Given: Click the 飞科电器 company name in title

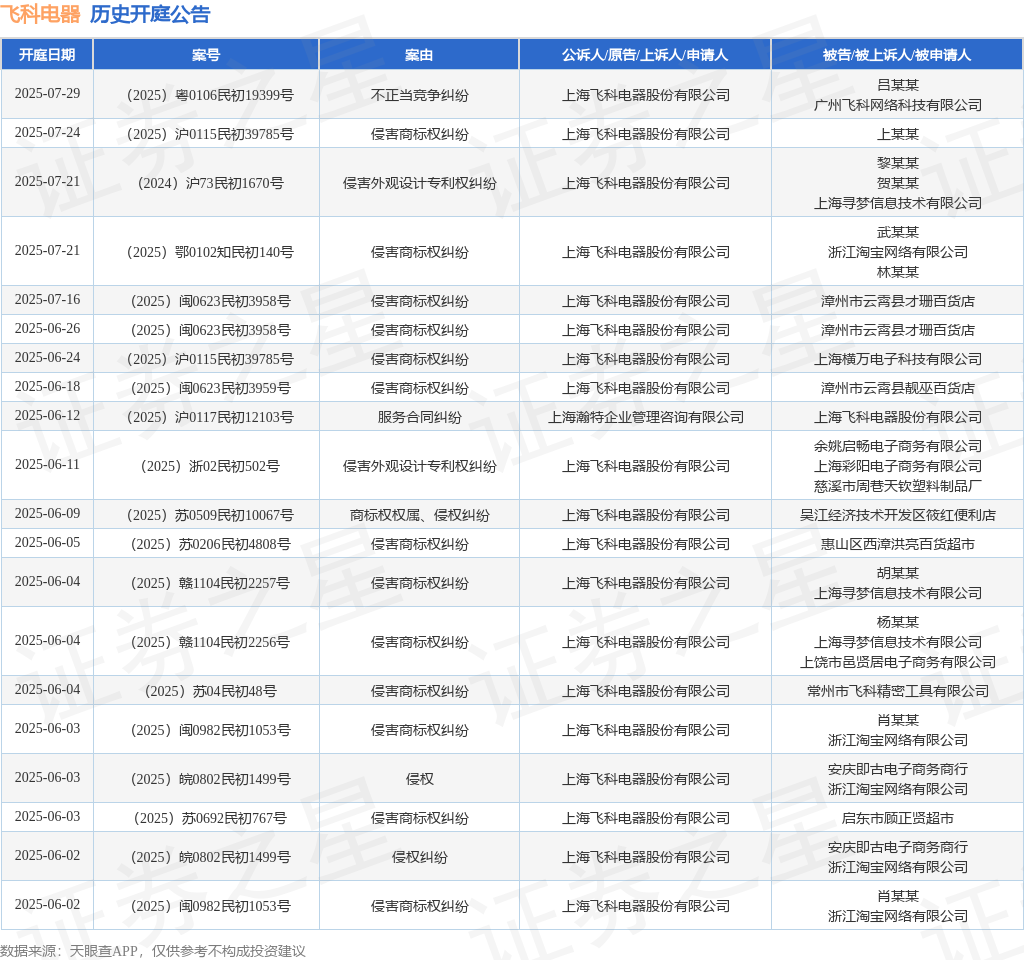Looking at the screenshot, I should [40, 14].
